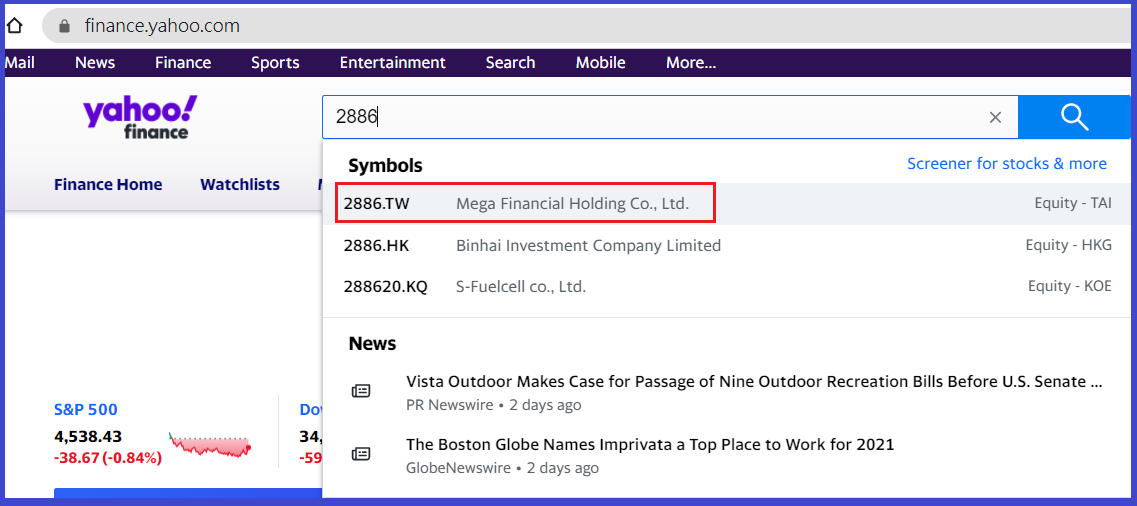
Task: Click Equity - HKG label
Action: click(1068, 246)
